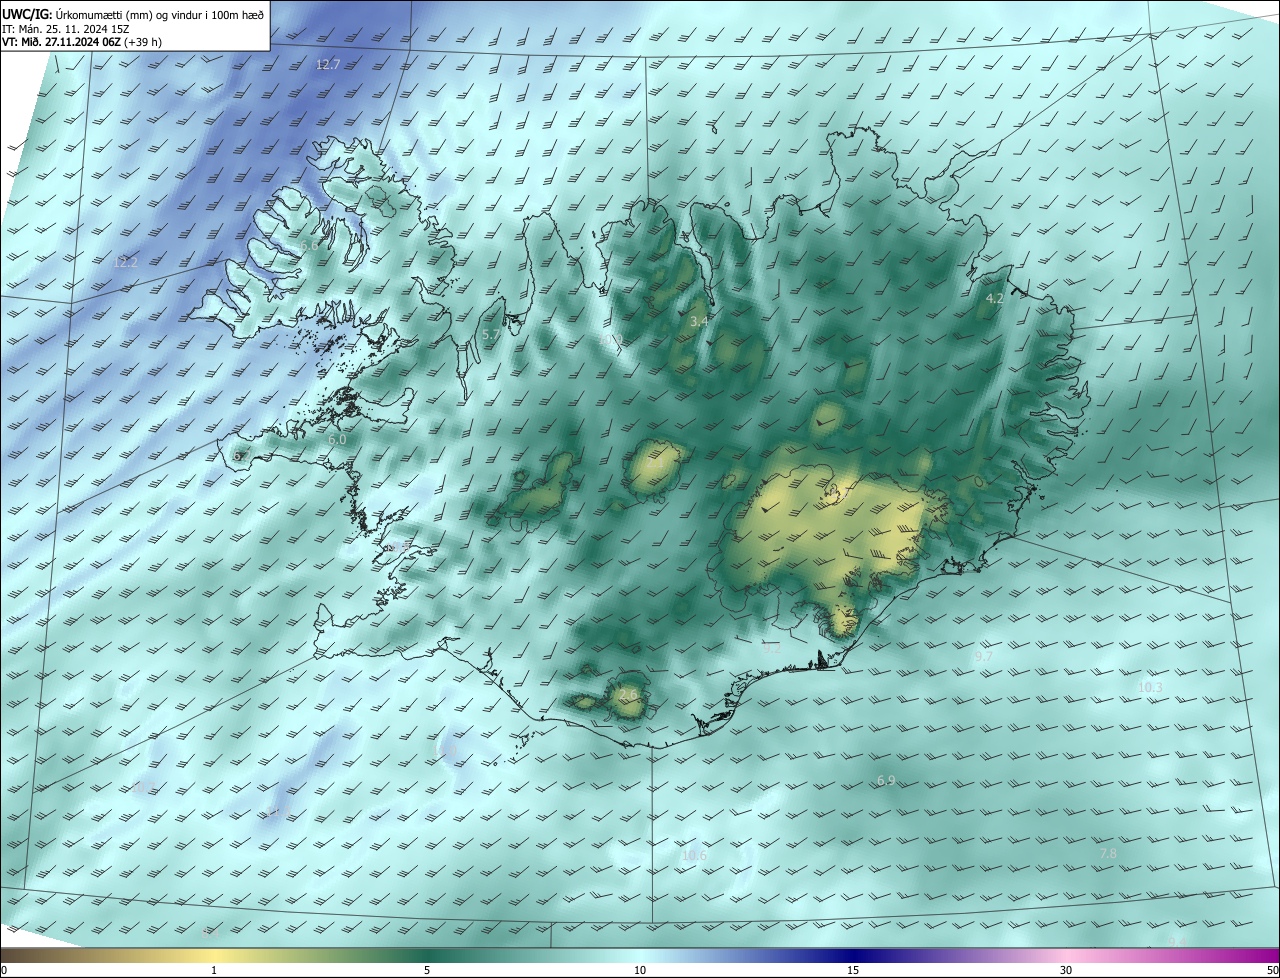Click the 5.7 value label near Húnaflói bay
Viewport: 1280px width, 978px height.
(x=490, y=334)
